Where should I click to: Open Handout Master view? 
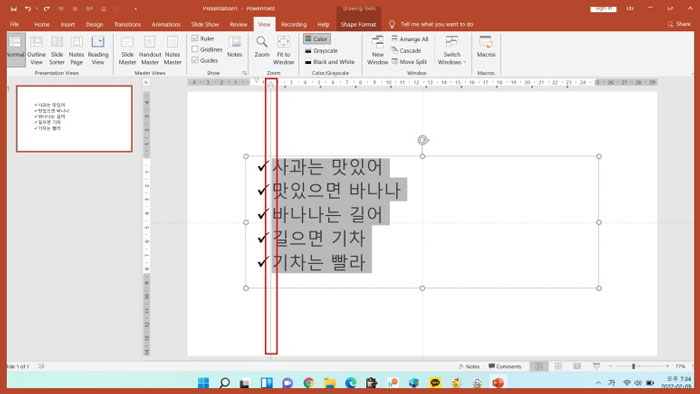[150, 50]
